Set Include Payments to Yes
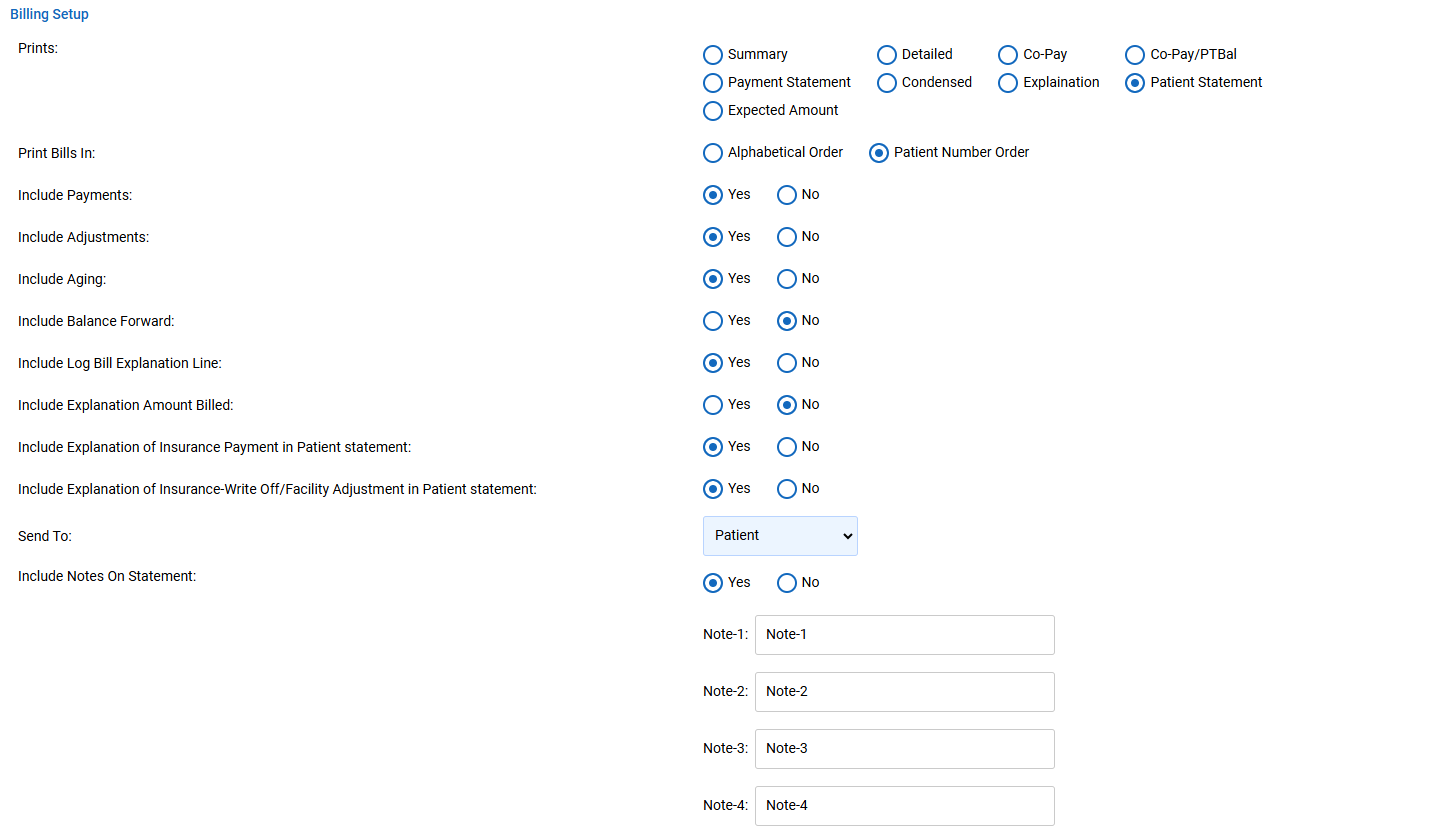The width and height of the screenshot is (1441, 832). coord(713,195)
